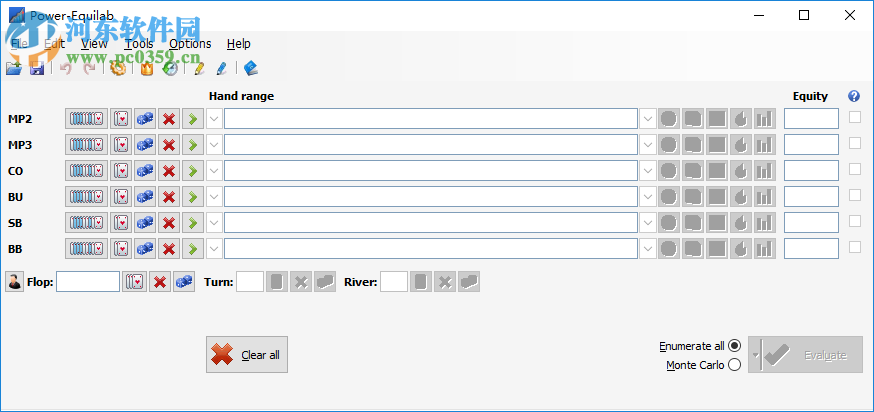Open the Edit menu

click(x=55, y=43)
